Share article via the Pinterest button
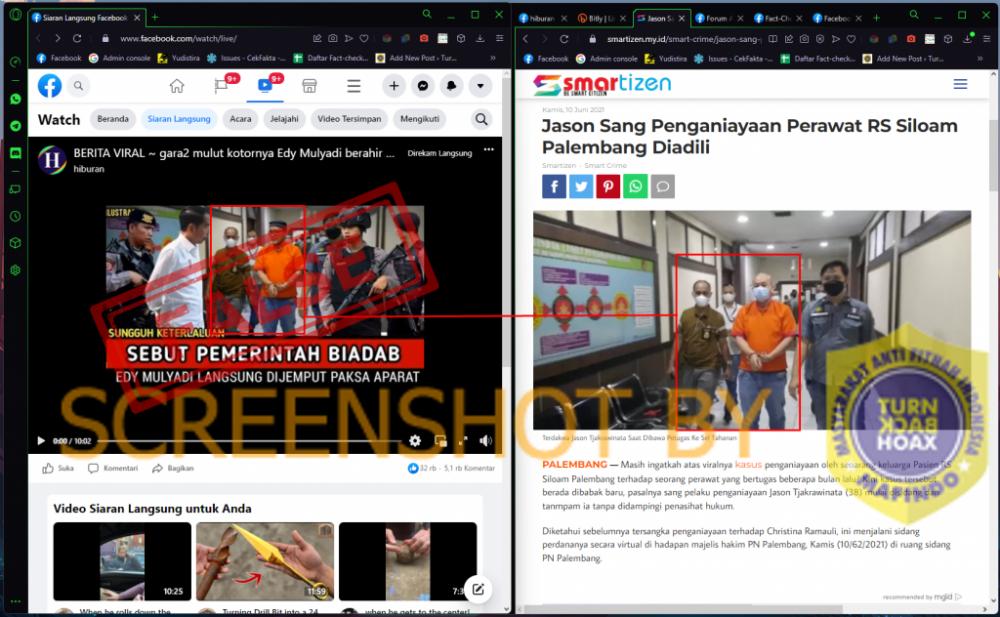The height and width of the screenshot is (617, 1000). pos(608,186)
